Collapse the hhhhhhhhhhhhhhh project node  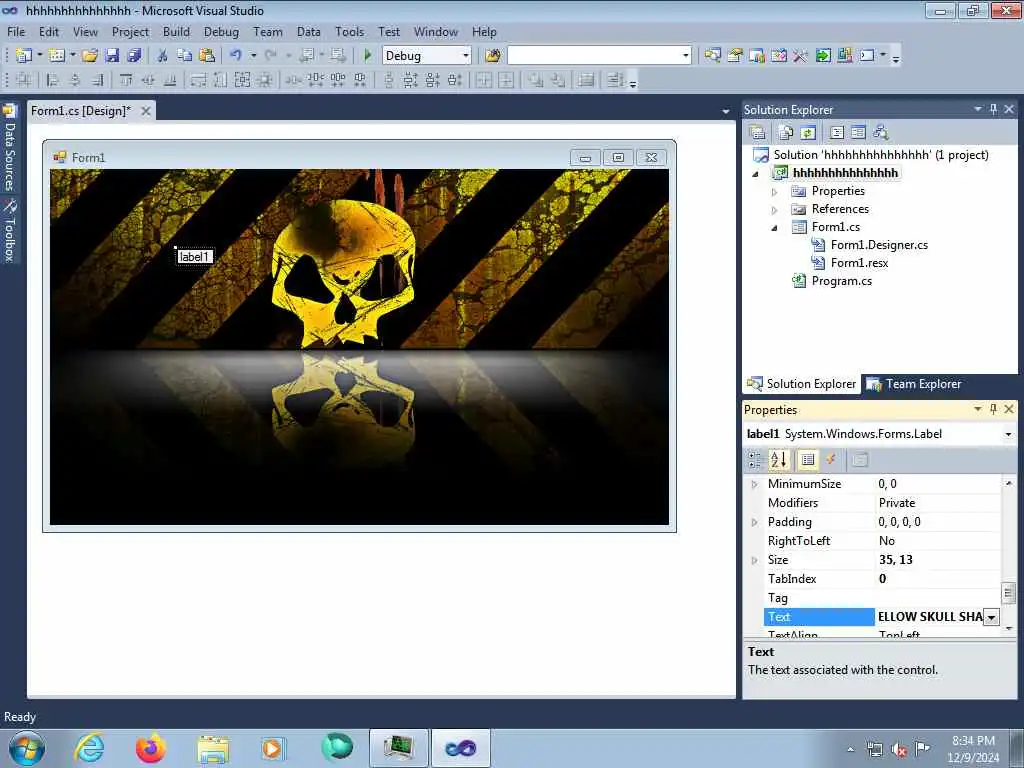click(756, 174)
